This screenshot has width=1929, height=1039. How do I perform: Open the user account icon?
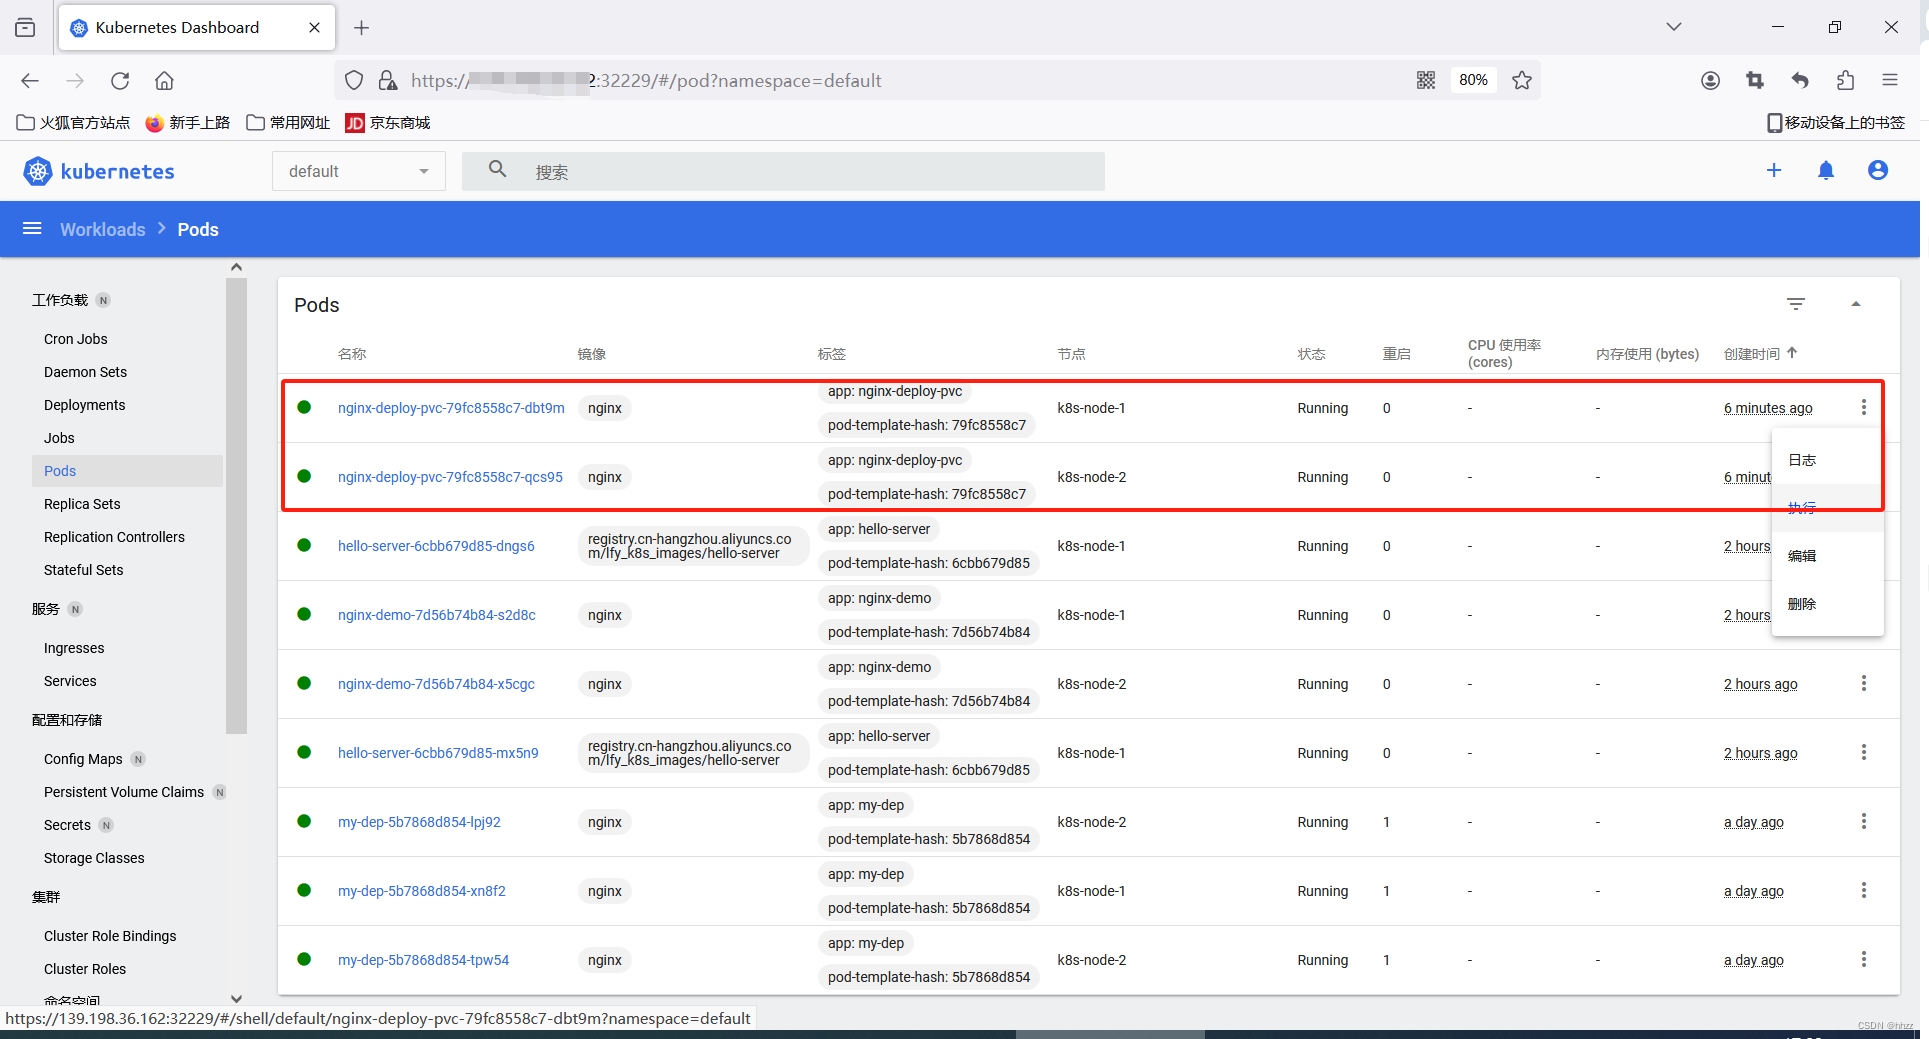coord(1878,171)
